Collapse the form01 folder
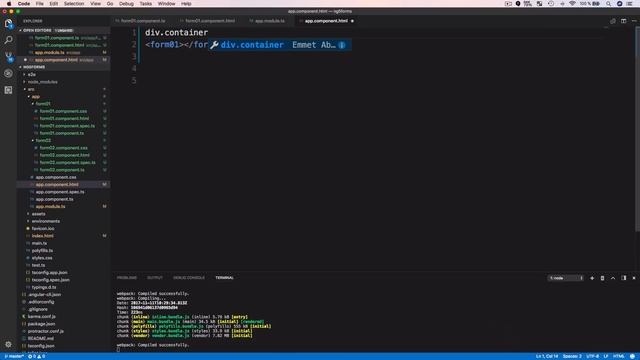 pyautogui.click(x=43, y=104)
